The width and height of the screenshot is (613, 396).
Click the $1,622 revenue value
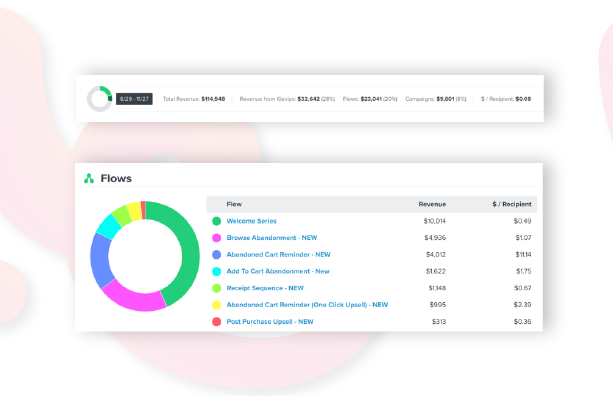[x=436, y=271]
